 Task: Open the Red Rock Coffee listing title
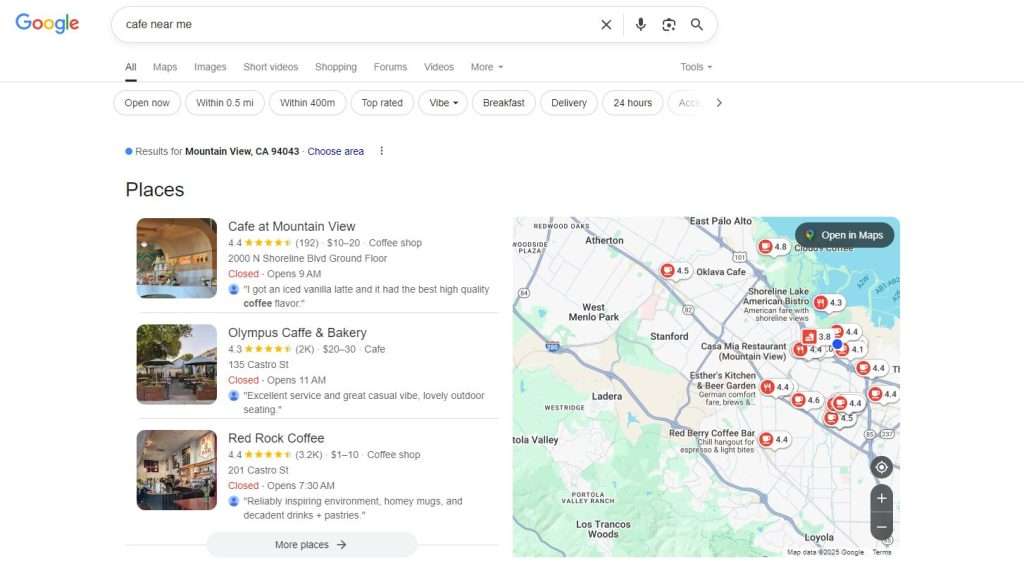click(x=276, y=438)
